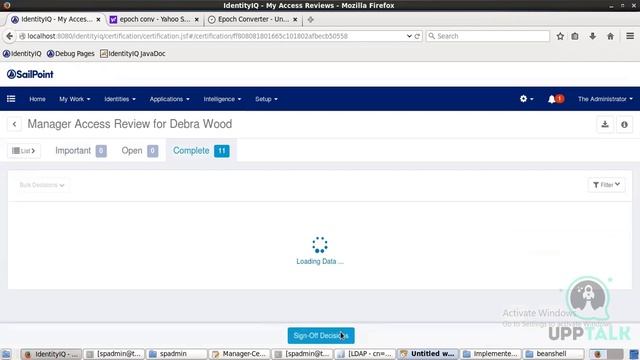
Task: Click the SailPoint logo
Action: coord(30,74)
